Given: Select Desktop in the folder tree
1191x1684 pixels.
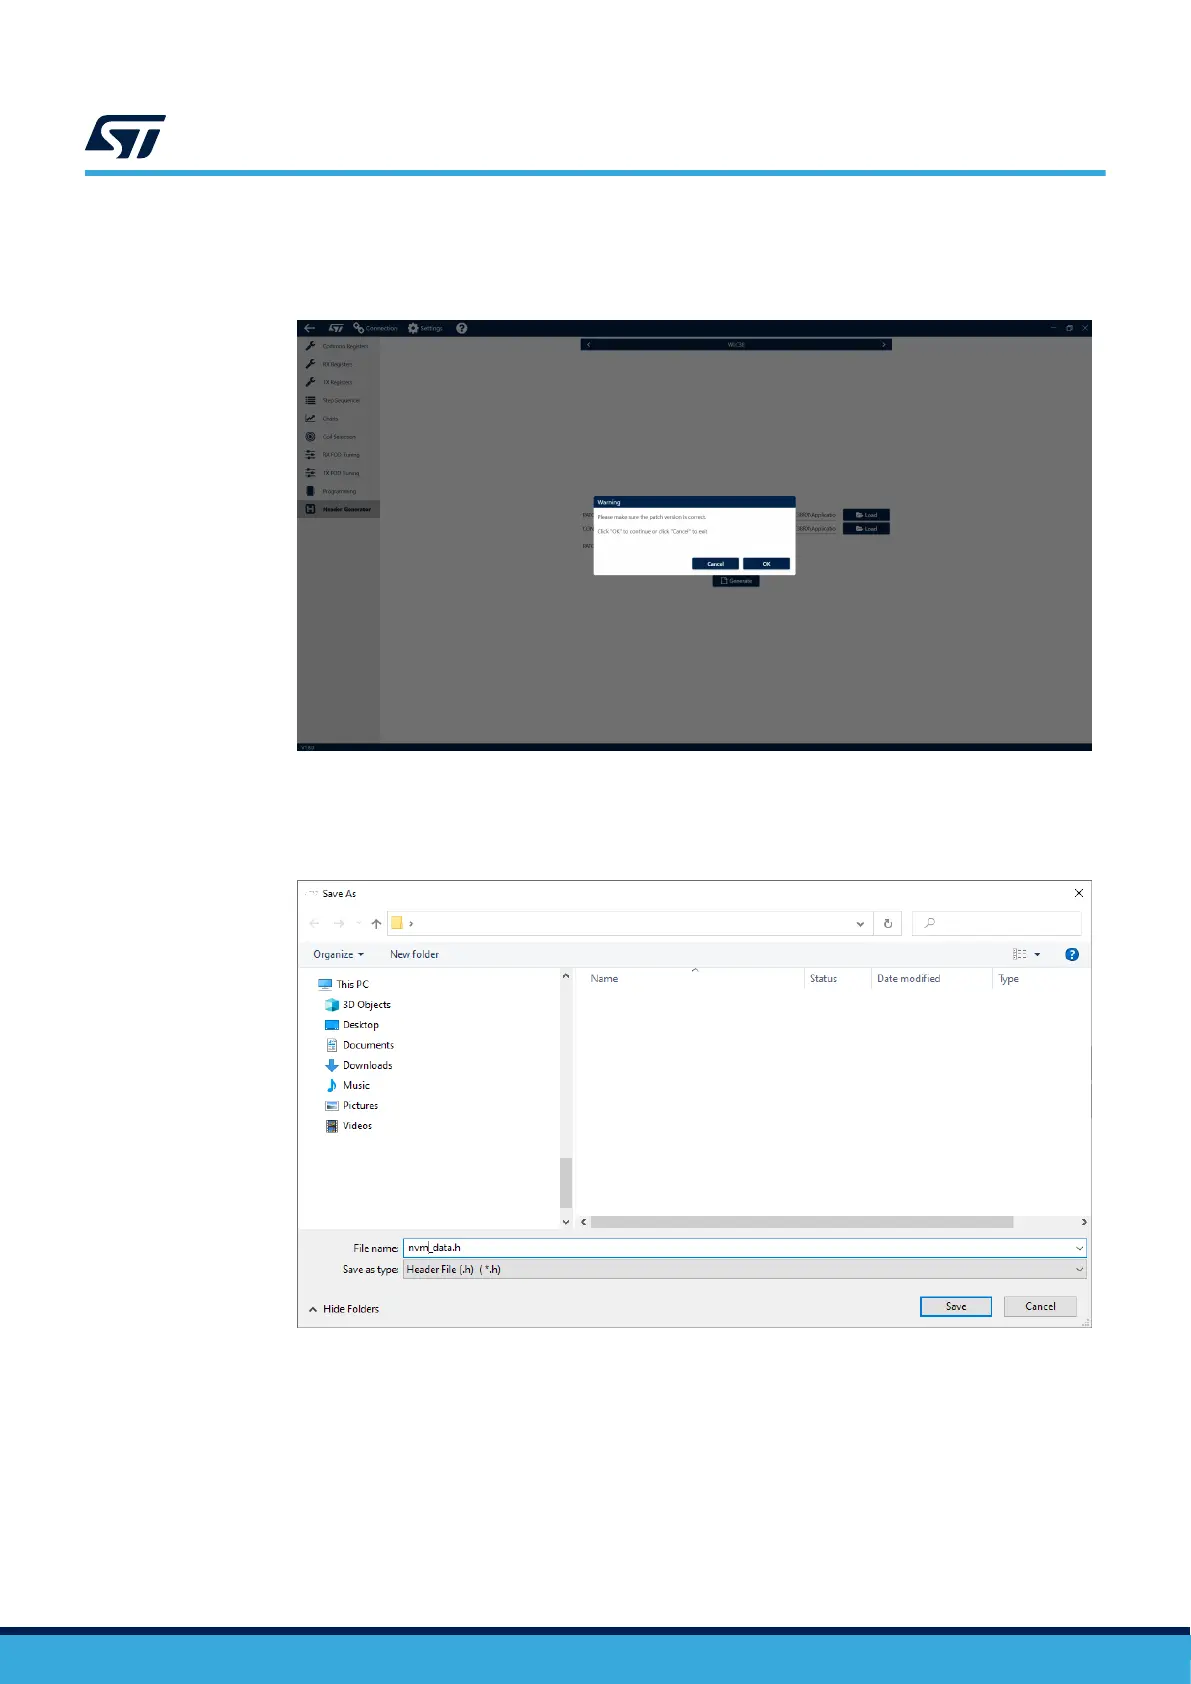Looking at the screenshot, I should [352, 1025].
